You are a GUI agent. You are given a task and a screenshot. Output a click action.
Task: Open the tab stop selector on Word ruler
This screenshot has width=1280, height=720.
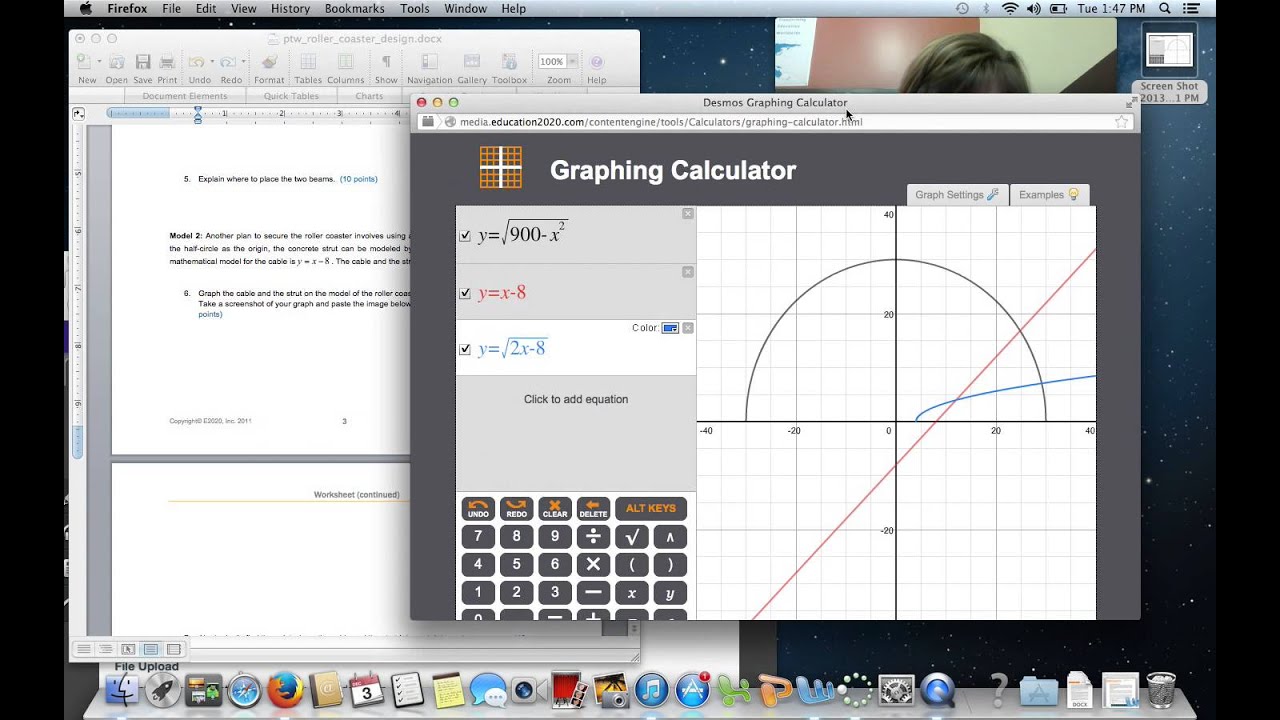pyautogui.click(x=78, y=114)
